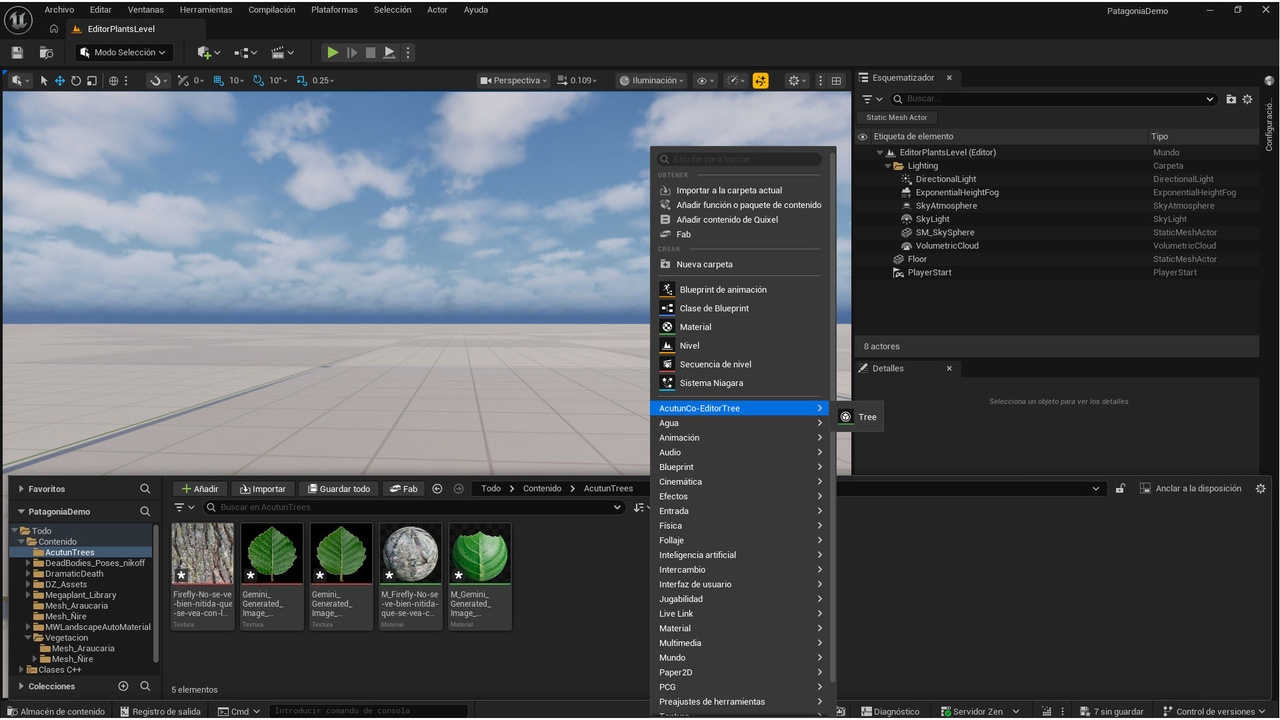The height and width of the screenshot is (720, 1280).
Task: Toggle world coordinate space globe icon
Action: (x=113, y=81)
